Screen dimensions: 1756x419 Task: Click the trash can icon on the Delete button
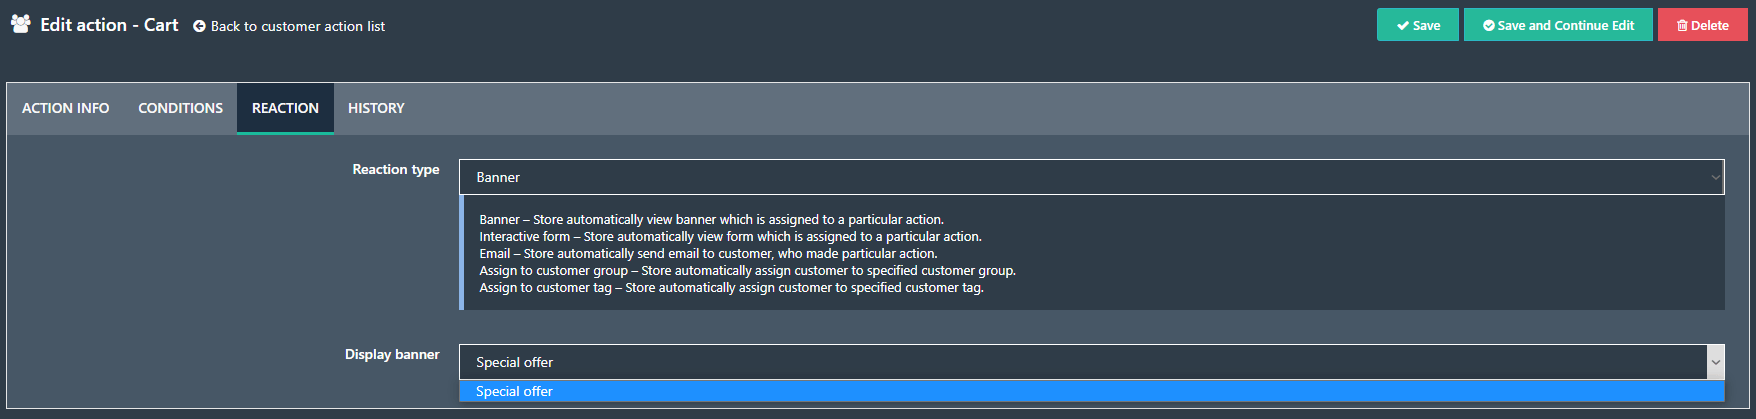click(1682, 26)
